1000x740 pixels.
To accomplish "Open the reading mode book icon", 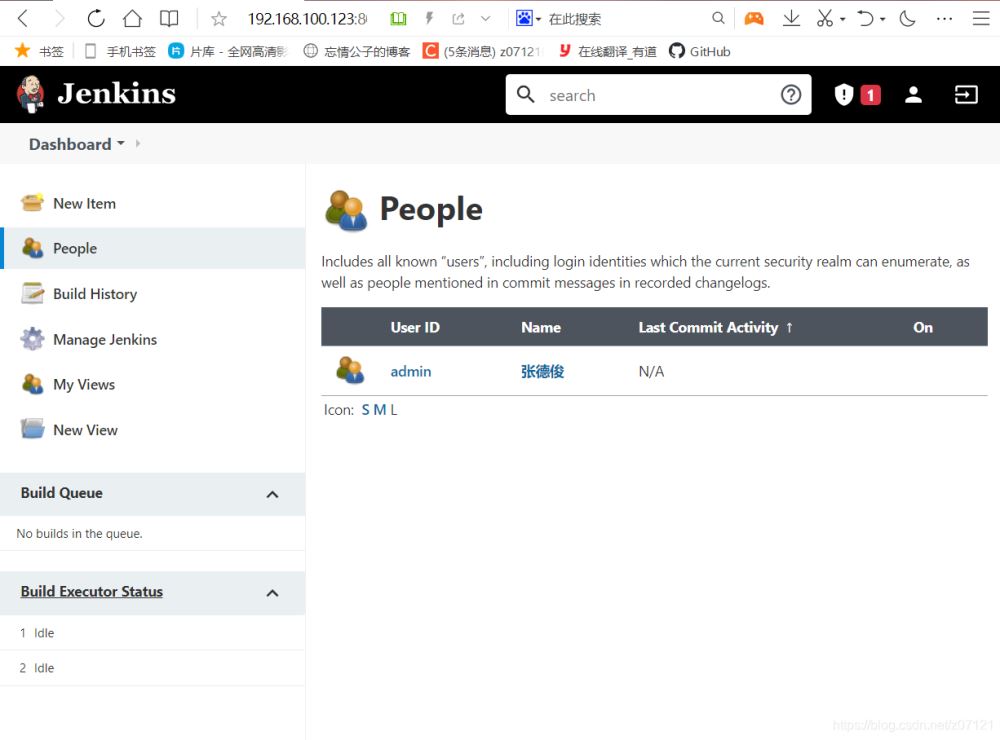I will [169, 18].
